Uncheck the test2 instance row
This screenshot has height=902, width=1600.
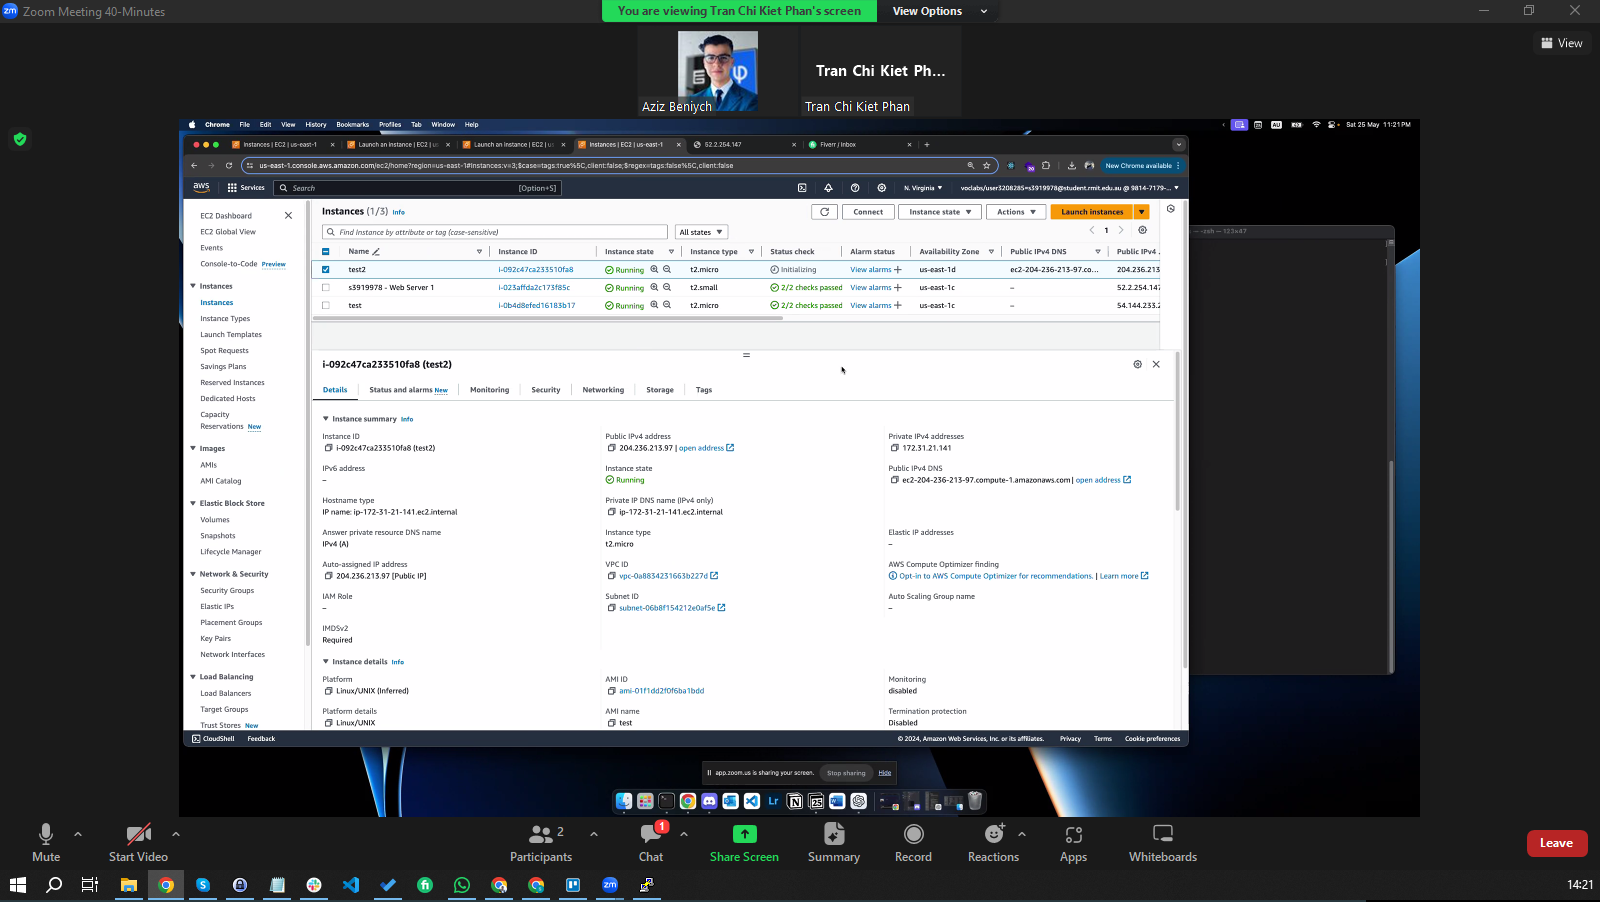325,269
